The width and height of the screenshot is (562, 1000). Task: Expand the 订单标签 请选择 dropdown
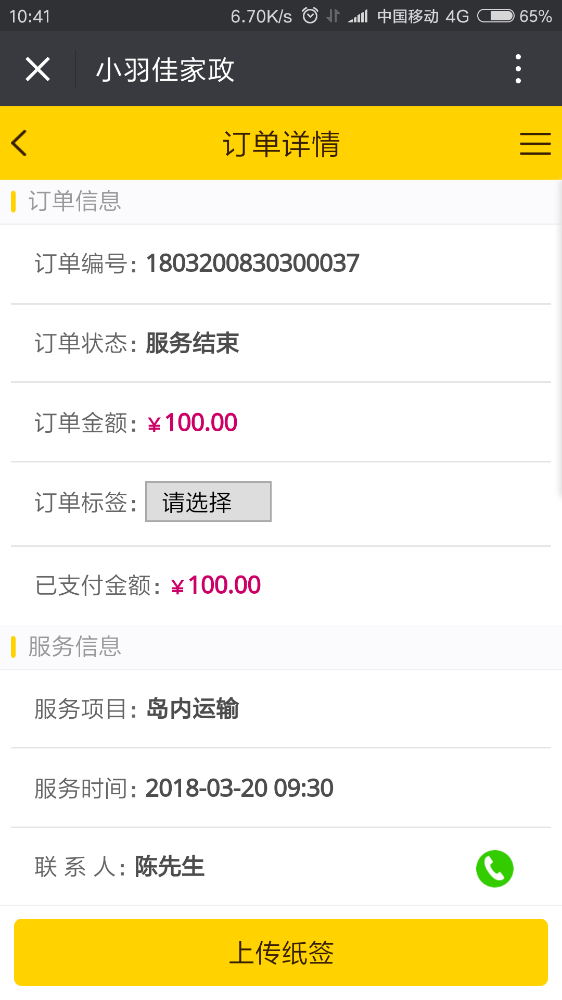209,501
